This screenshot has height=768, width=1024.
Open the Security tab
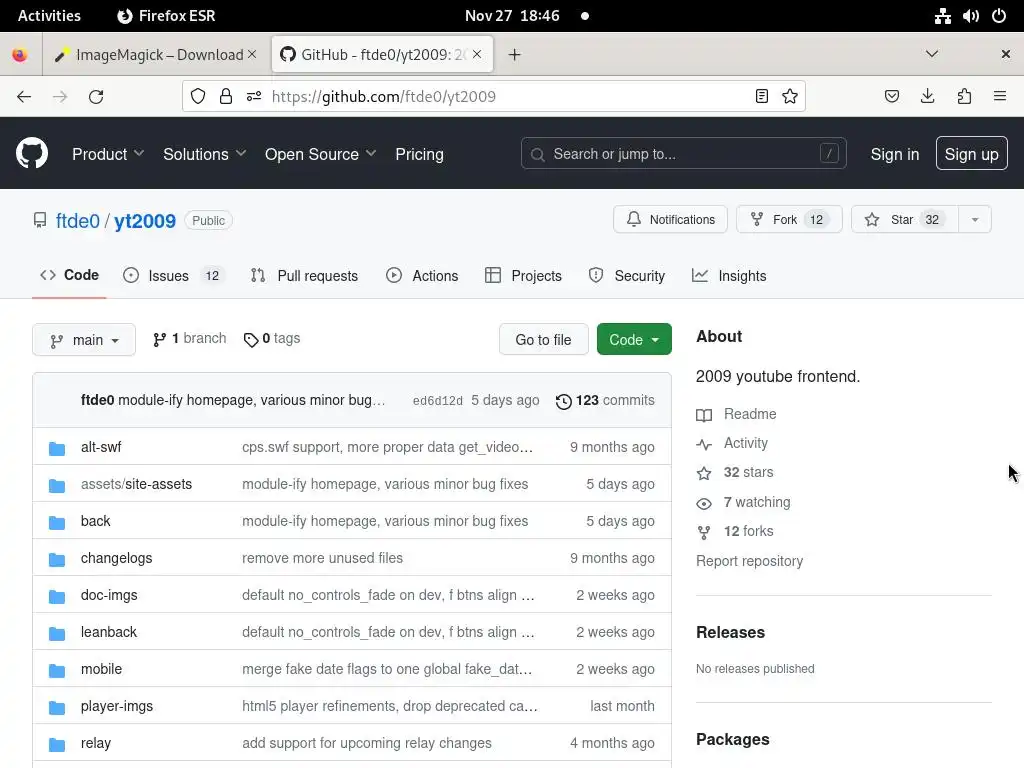tap(626, 276)
